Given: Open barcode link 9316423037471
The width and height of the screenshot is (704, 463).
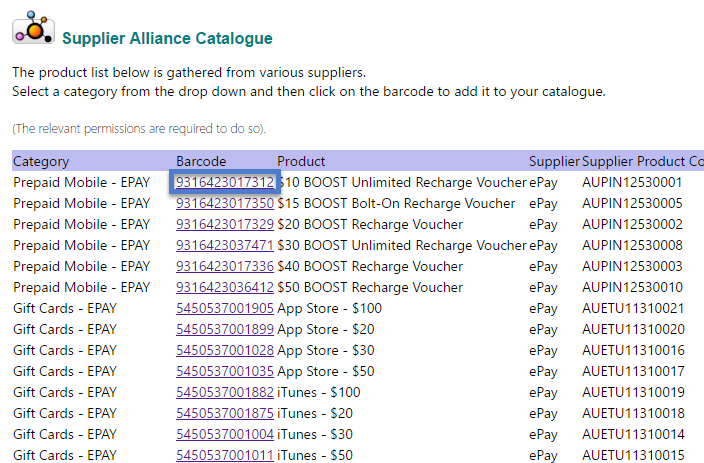Looking at the screenshot, I should pos(225,245).
